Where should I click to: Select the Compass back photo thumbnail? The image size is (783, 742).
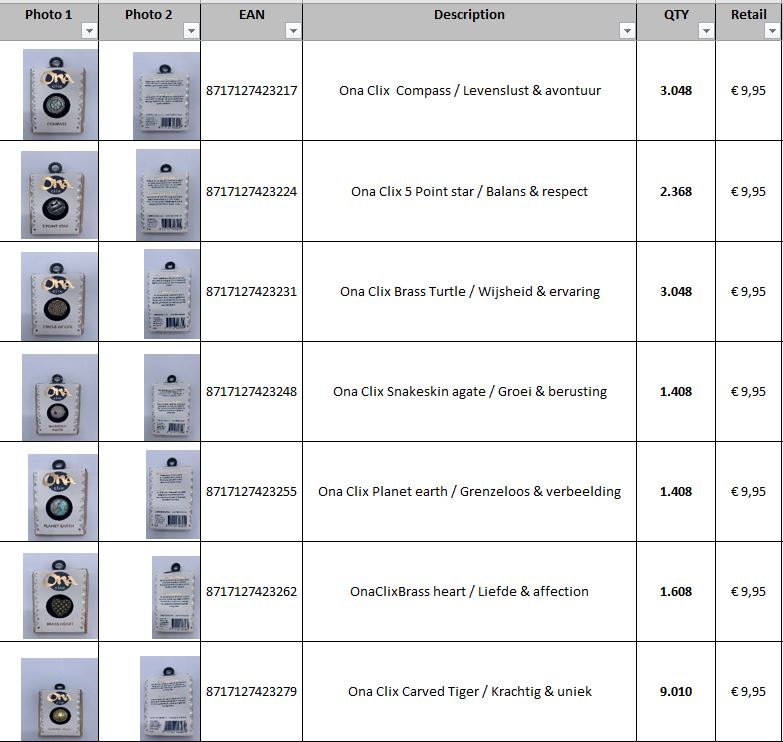(166, 95)
